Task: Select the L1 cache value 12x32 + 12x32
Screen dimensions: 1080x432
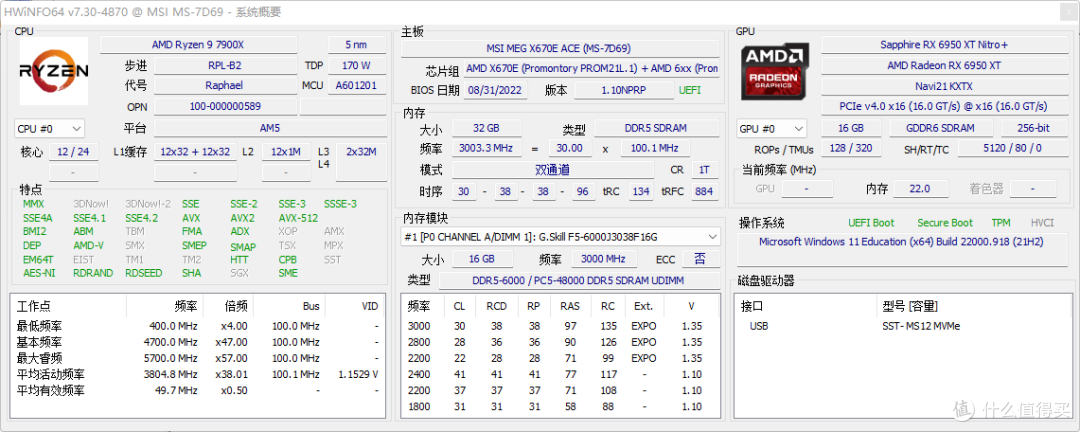Action: pos(196,152)
